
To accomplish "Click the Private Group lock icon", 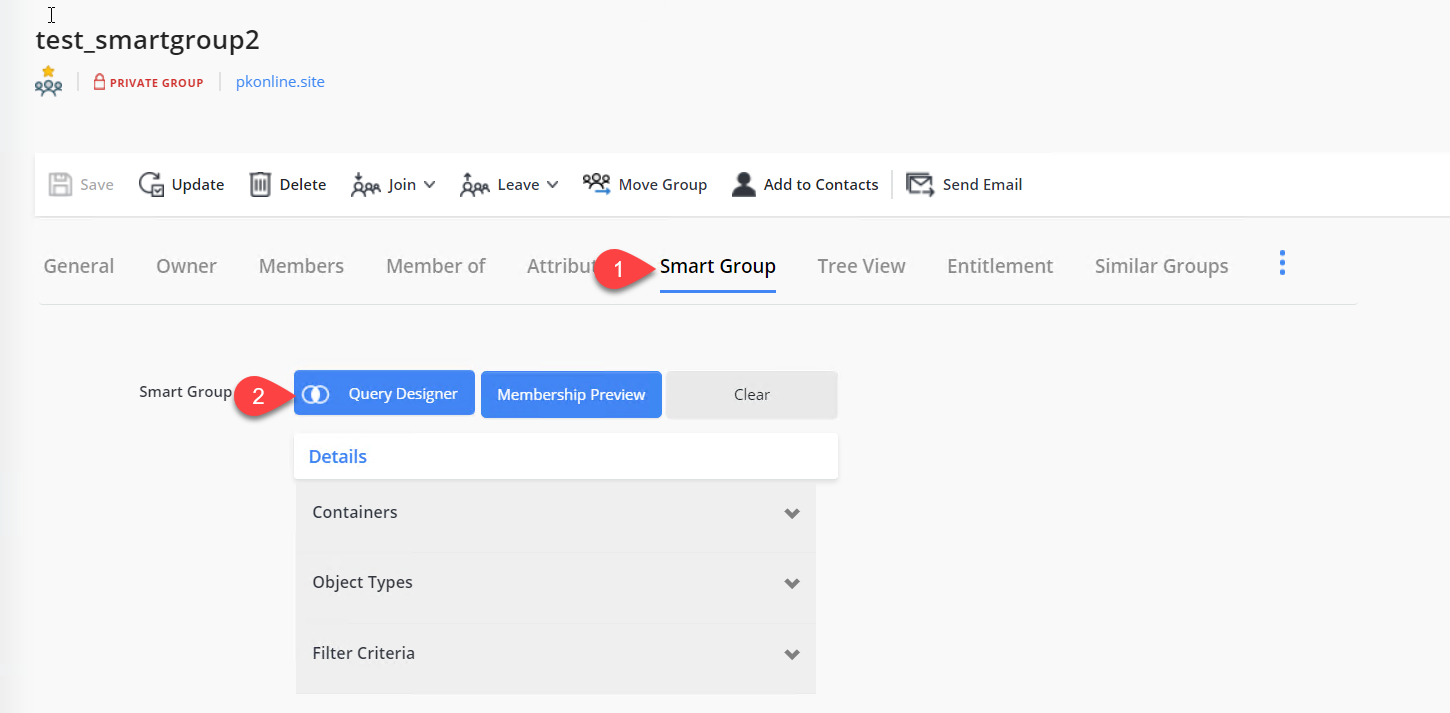I will 98,81.
